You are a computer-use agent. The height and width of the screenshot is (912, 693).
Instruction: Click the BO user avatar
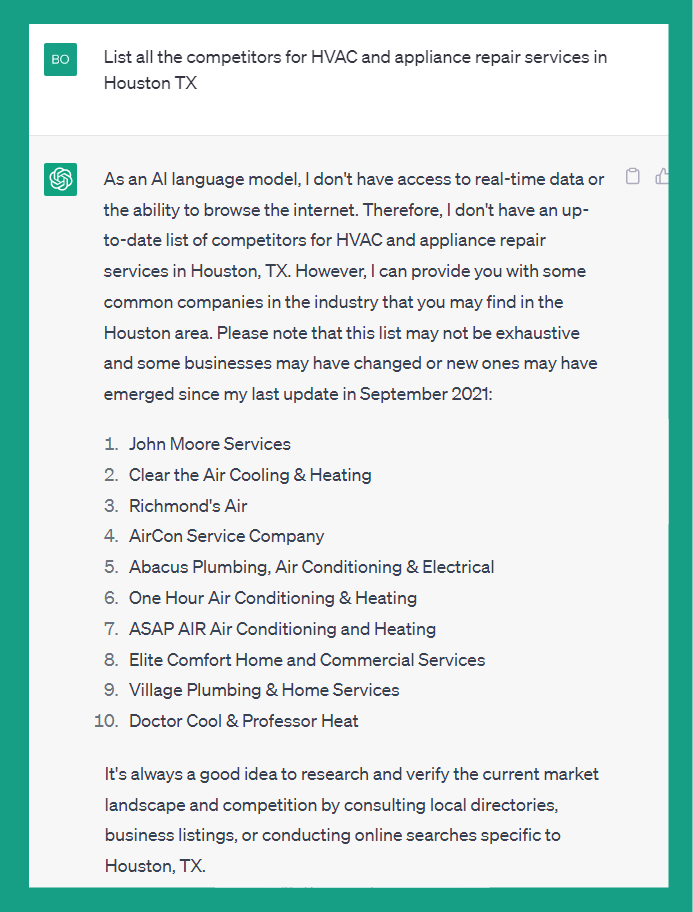61,59
